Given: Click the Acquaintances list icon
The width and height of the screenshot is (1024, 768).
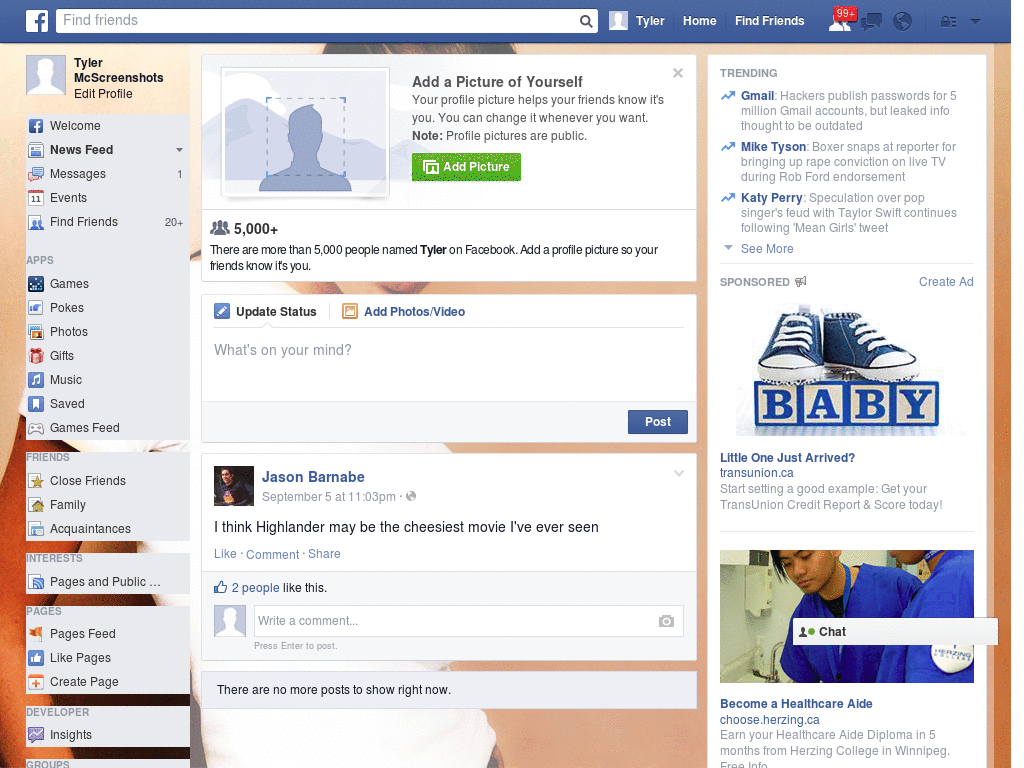Looking at the screenshot, I should click(36, 529).
